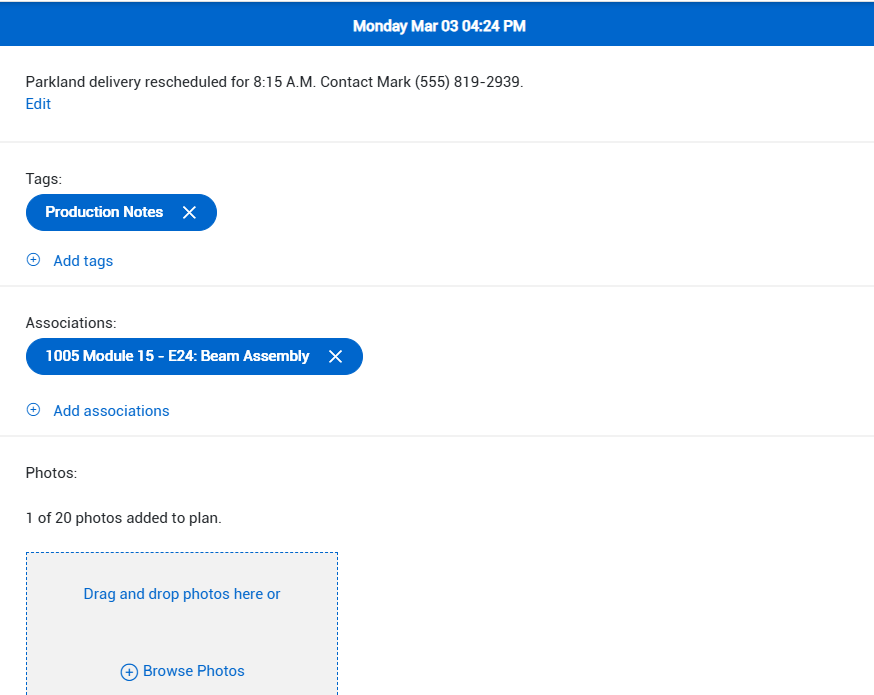Remove the Beam Assembly association

[336, 357]
